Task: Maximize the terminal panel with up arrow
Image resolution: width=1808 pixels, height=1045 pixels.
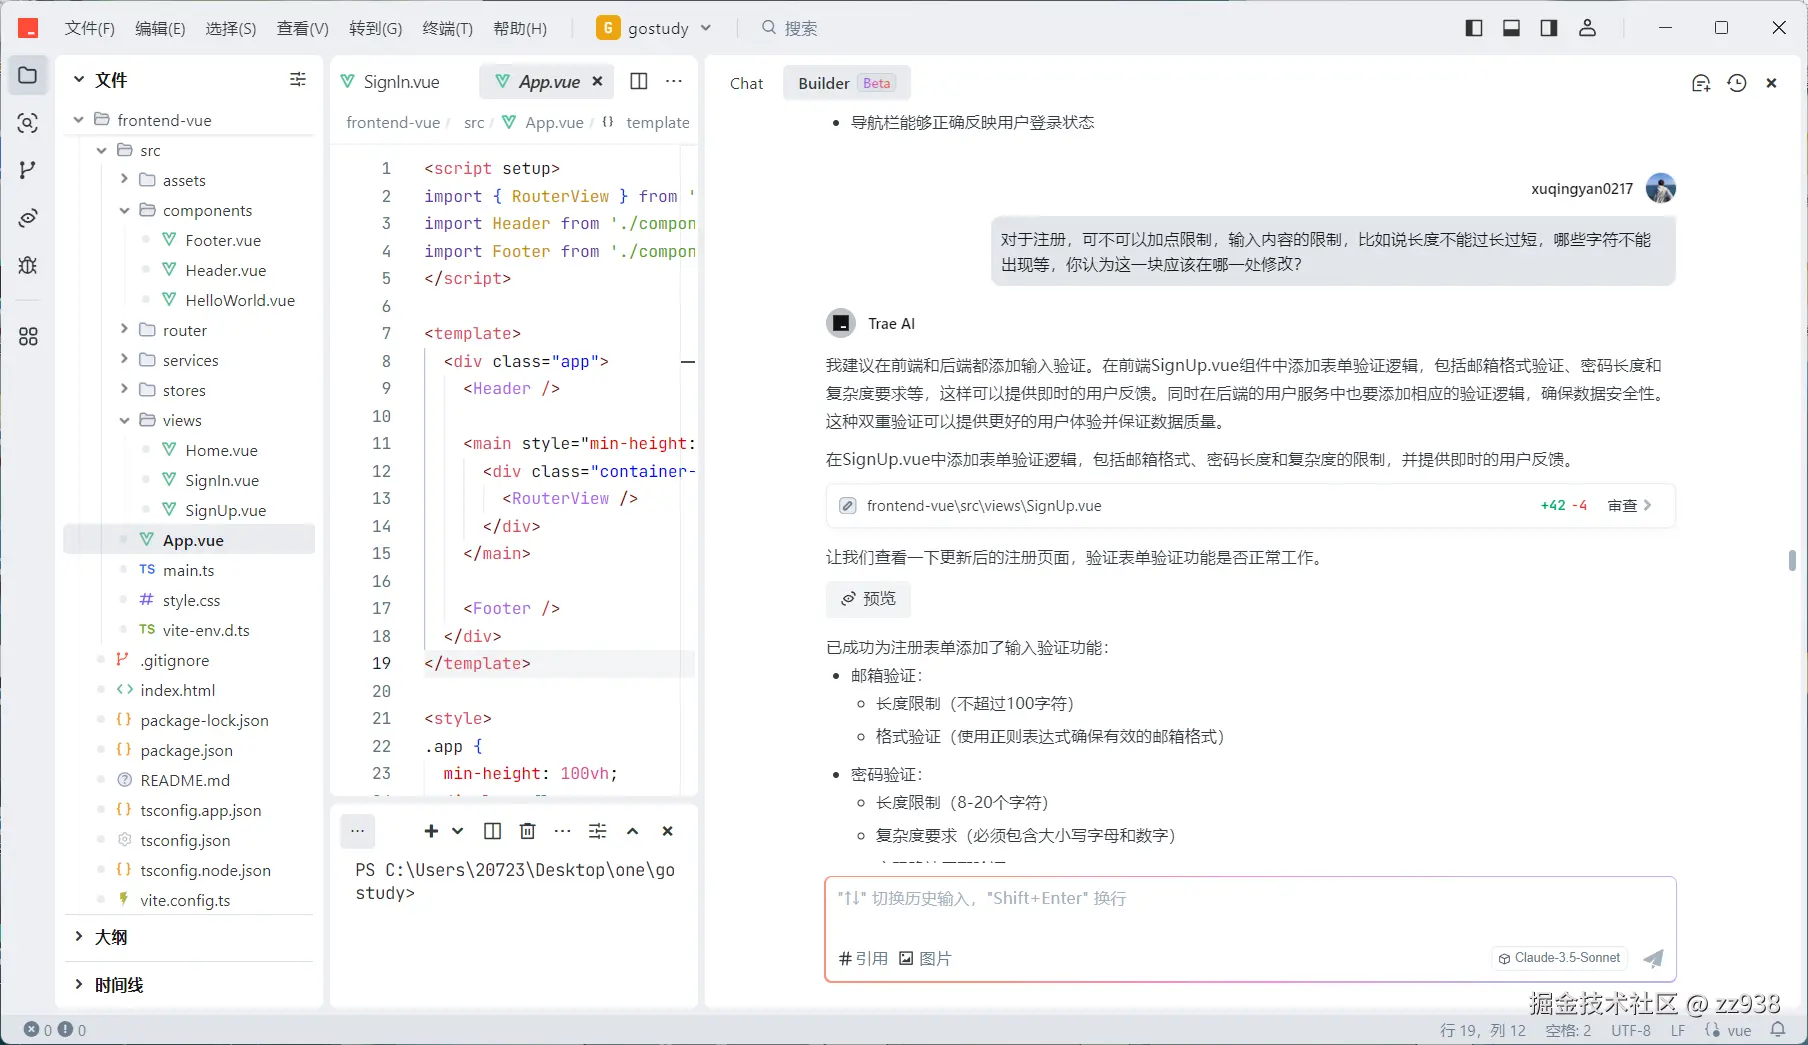Action: [633, 831]
